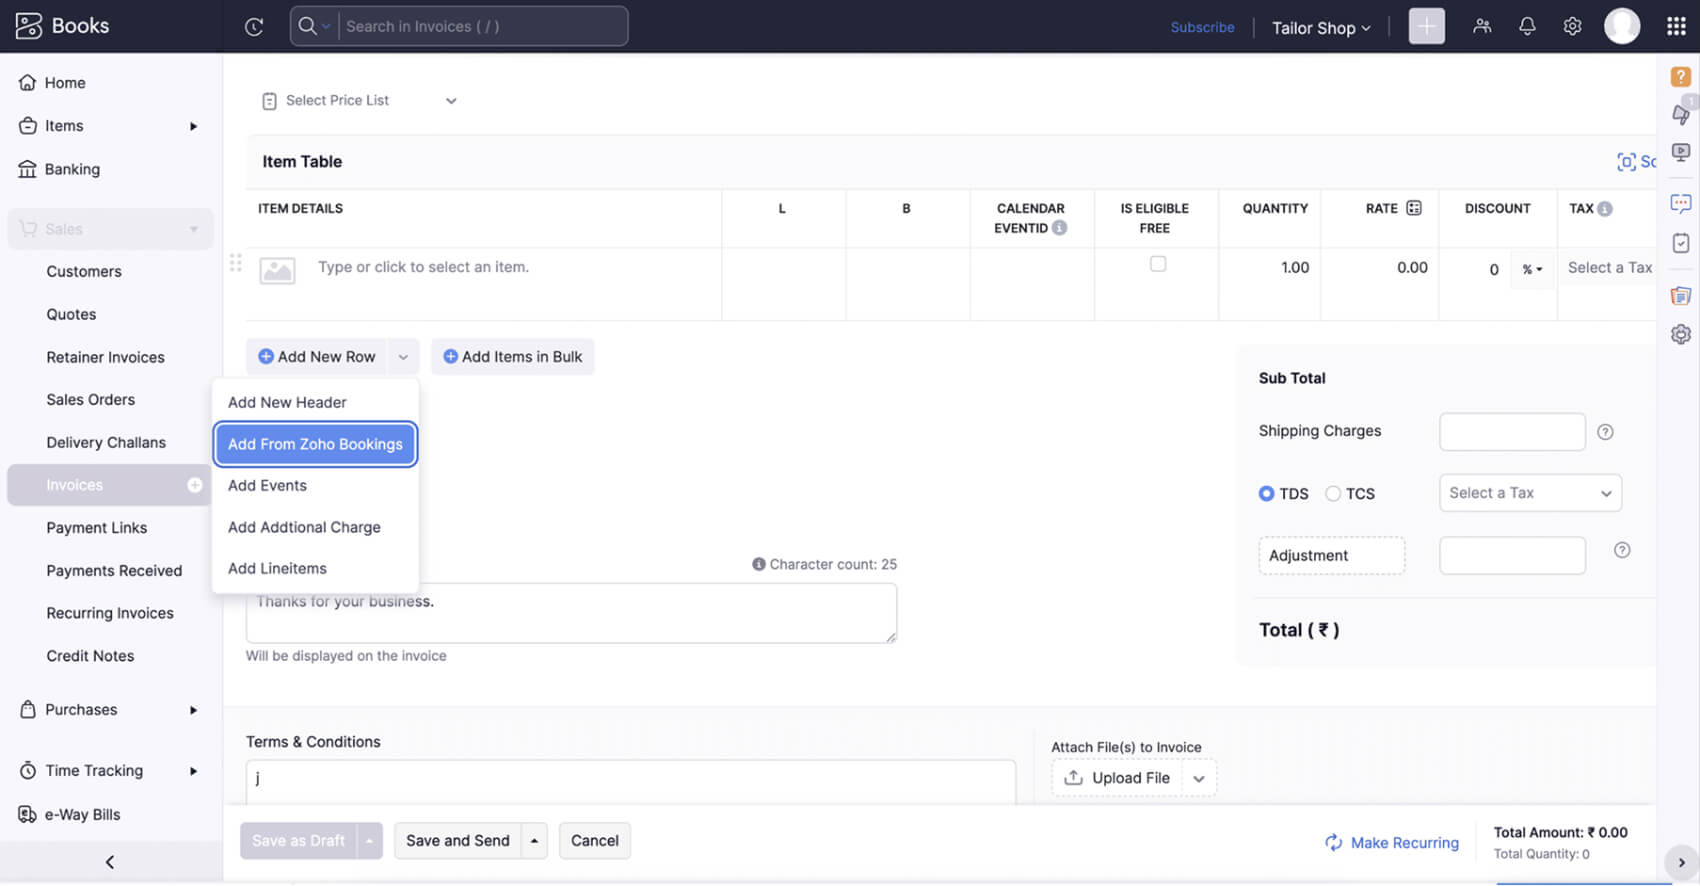Click the Shipping Charges input field
Screen dimensions: 1700x886
(1511, 432)
